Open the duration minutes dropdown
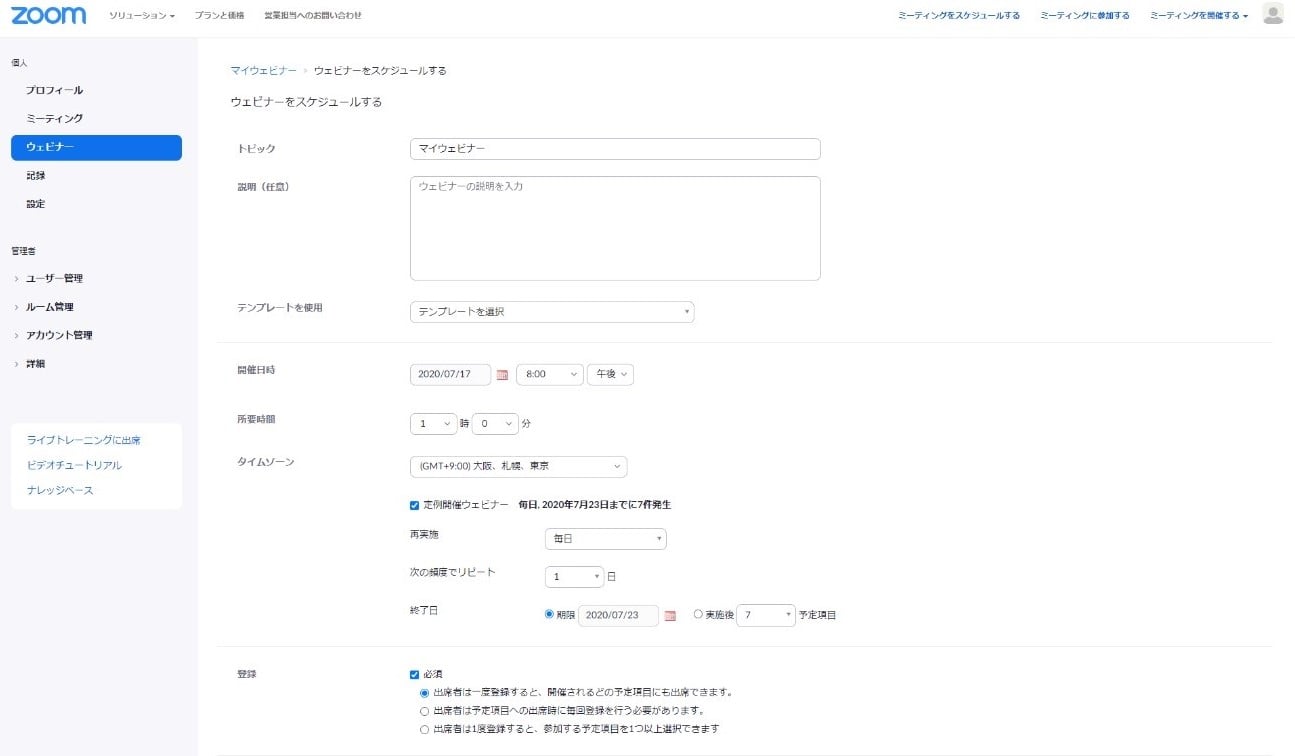 (495, 424)
